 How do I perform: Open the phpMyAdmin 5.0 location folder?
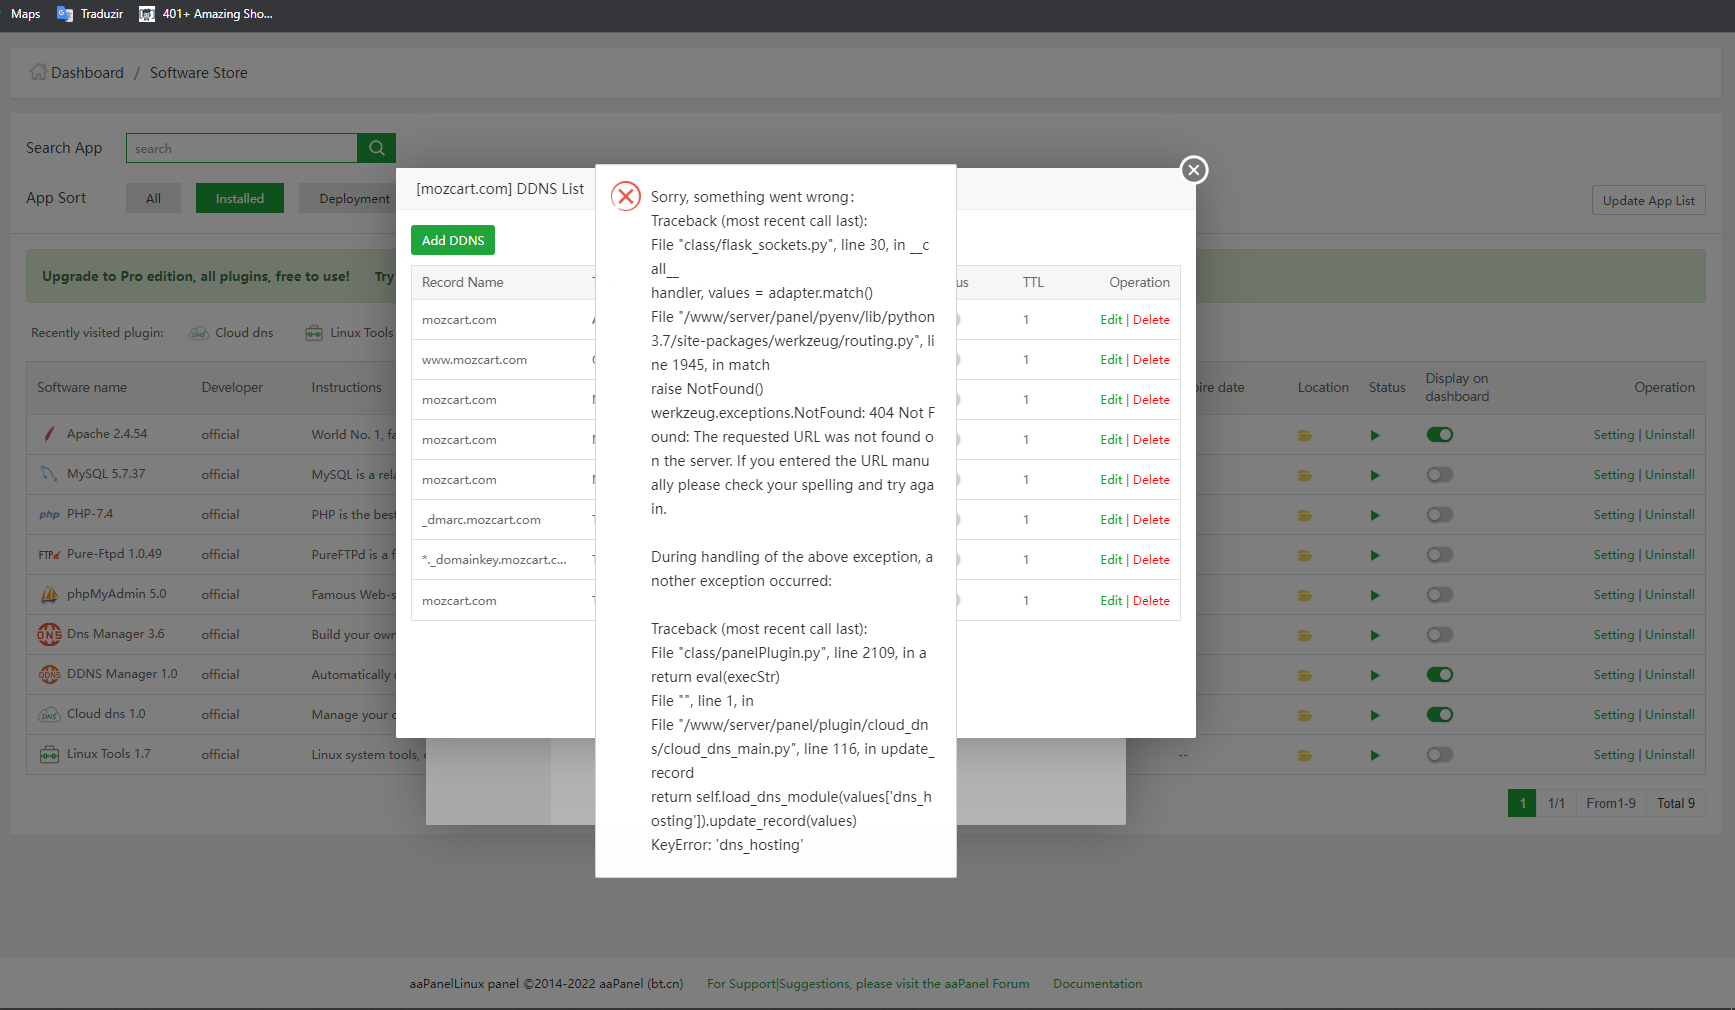click(x=1305, y=595)
